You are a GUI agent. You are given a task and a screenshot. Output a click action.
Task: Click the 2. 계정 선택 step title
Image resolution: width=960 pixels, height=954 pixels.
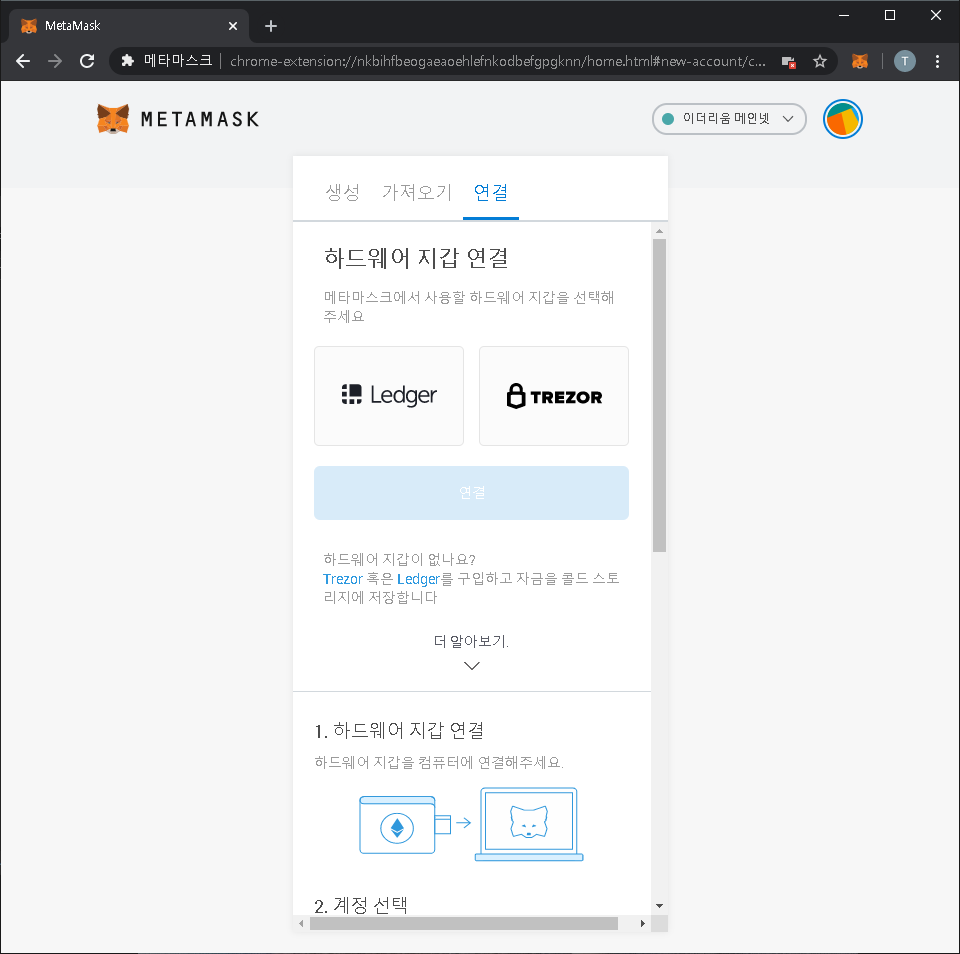361,905
